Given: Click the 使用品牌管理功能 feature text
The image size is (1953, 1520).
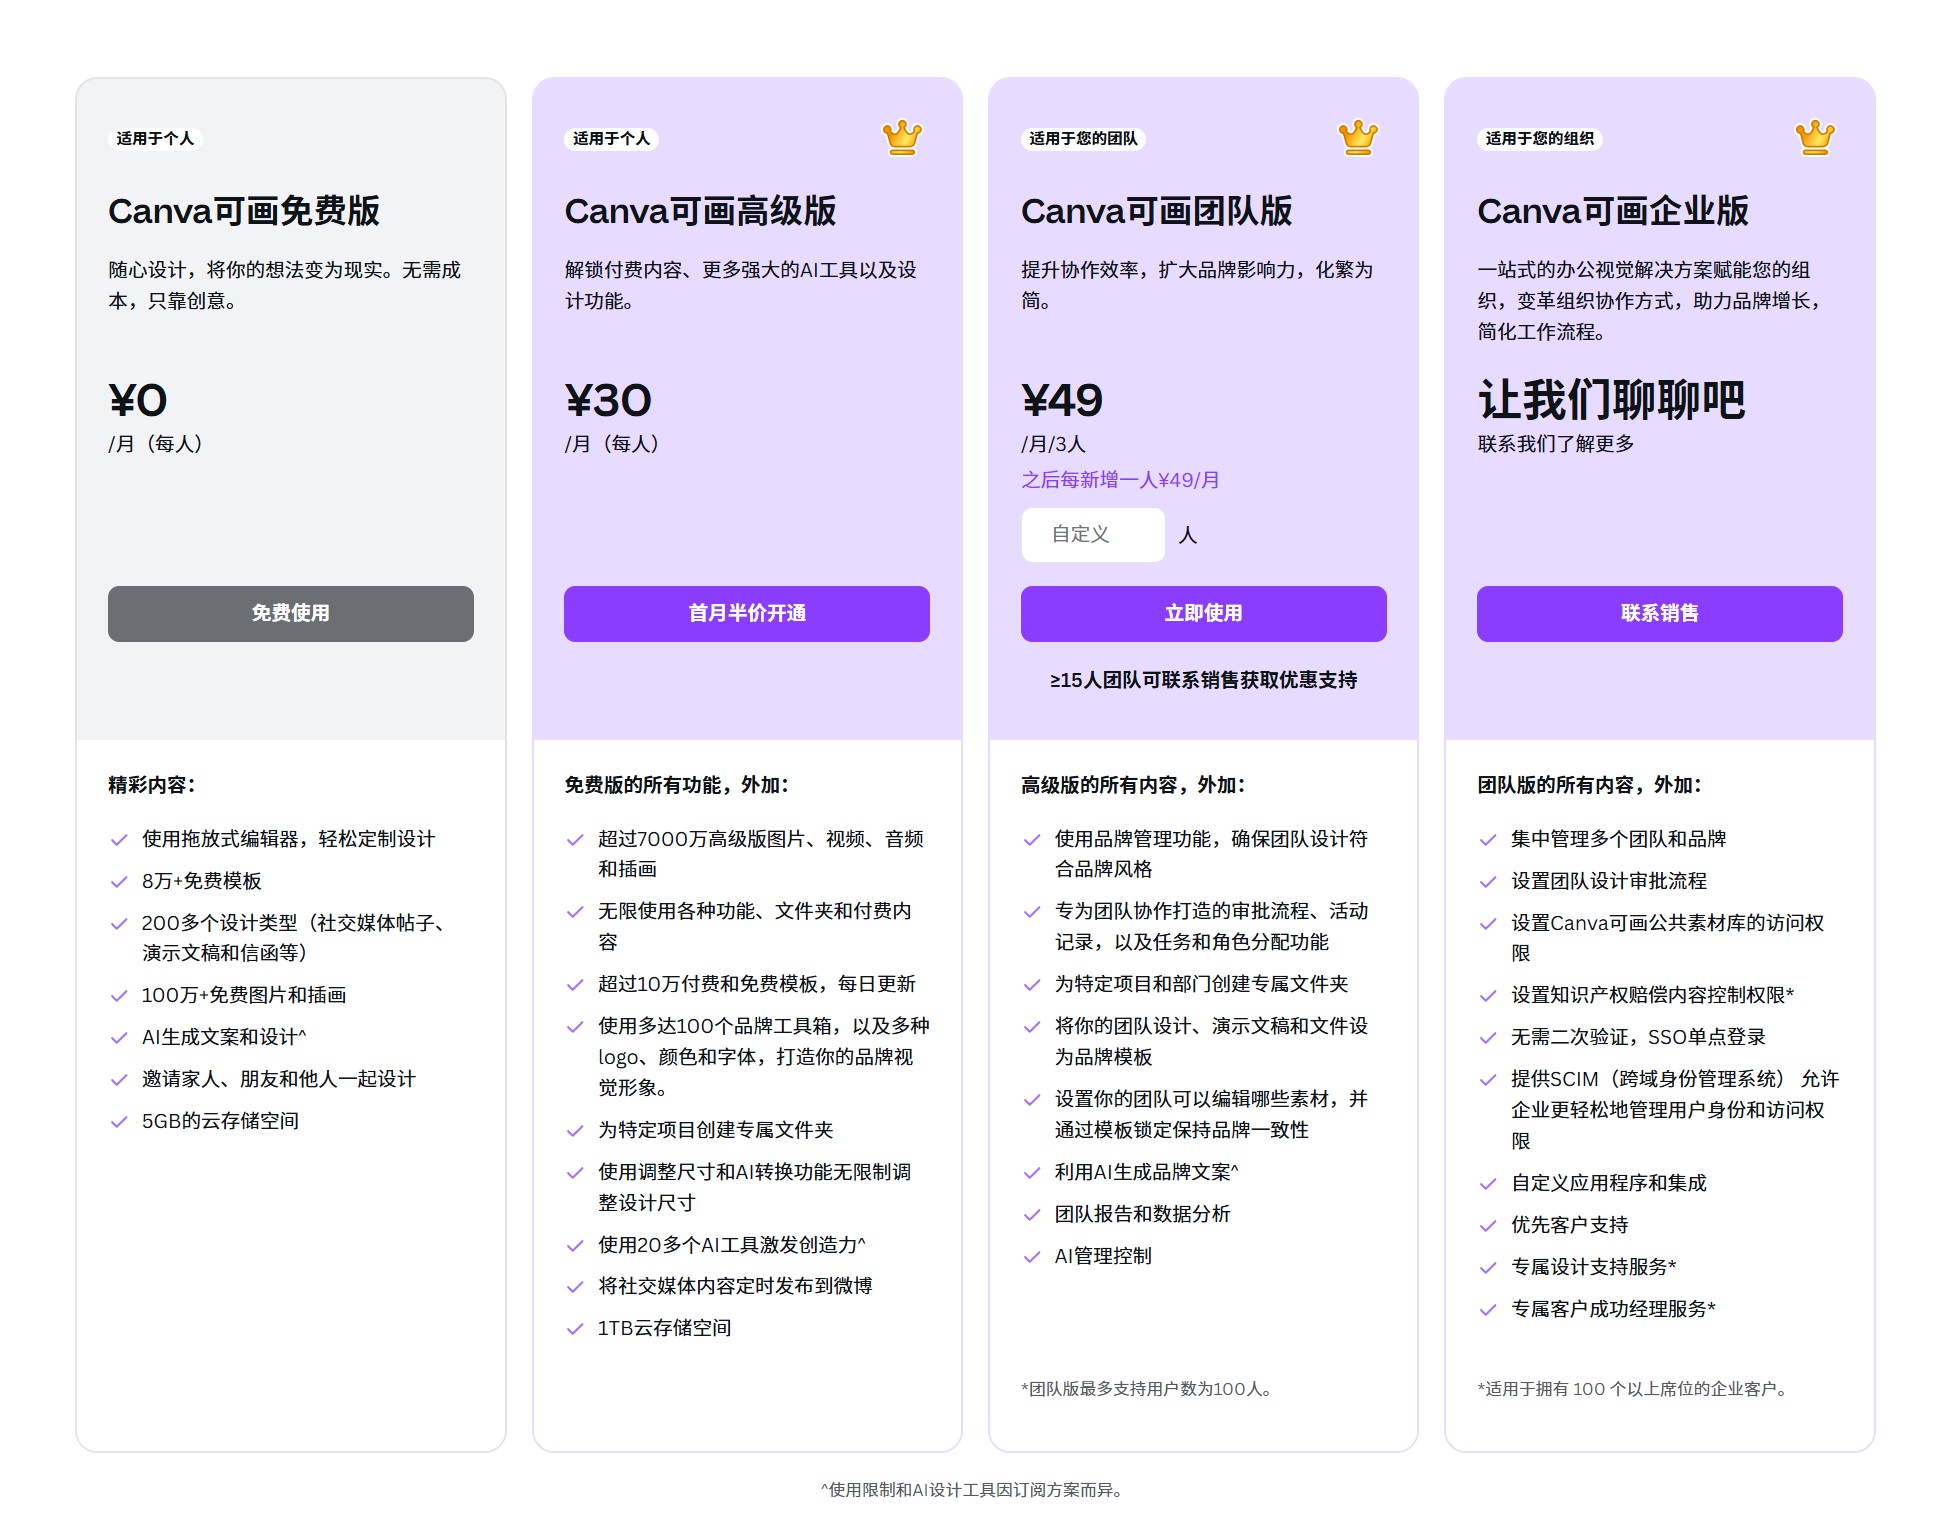Looking at the screenshot, I should tap(1212, 854).
